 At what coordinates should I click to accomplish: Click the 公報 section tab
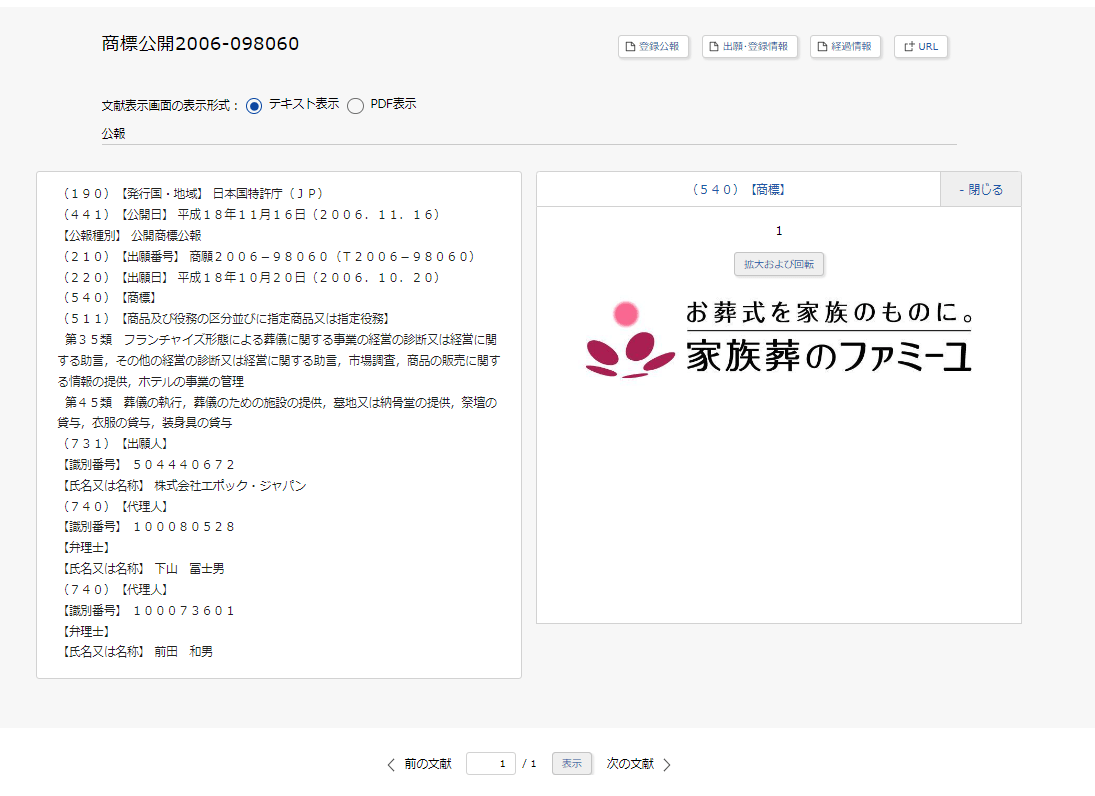coord(113,133)
